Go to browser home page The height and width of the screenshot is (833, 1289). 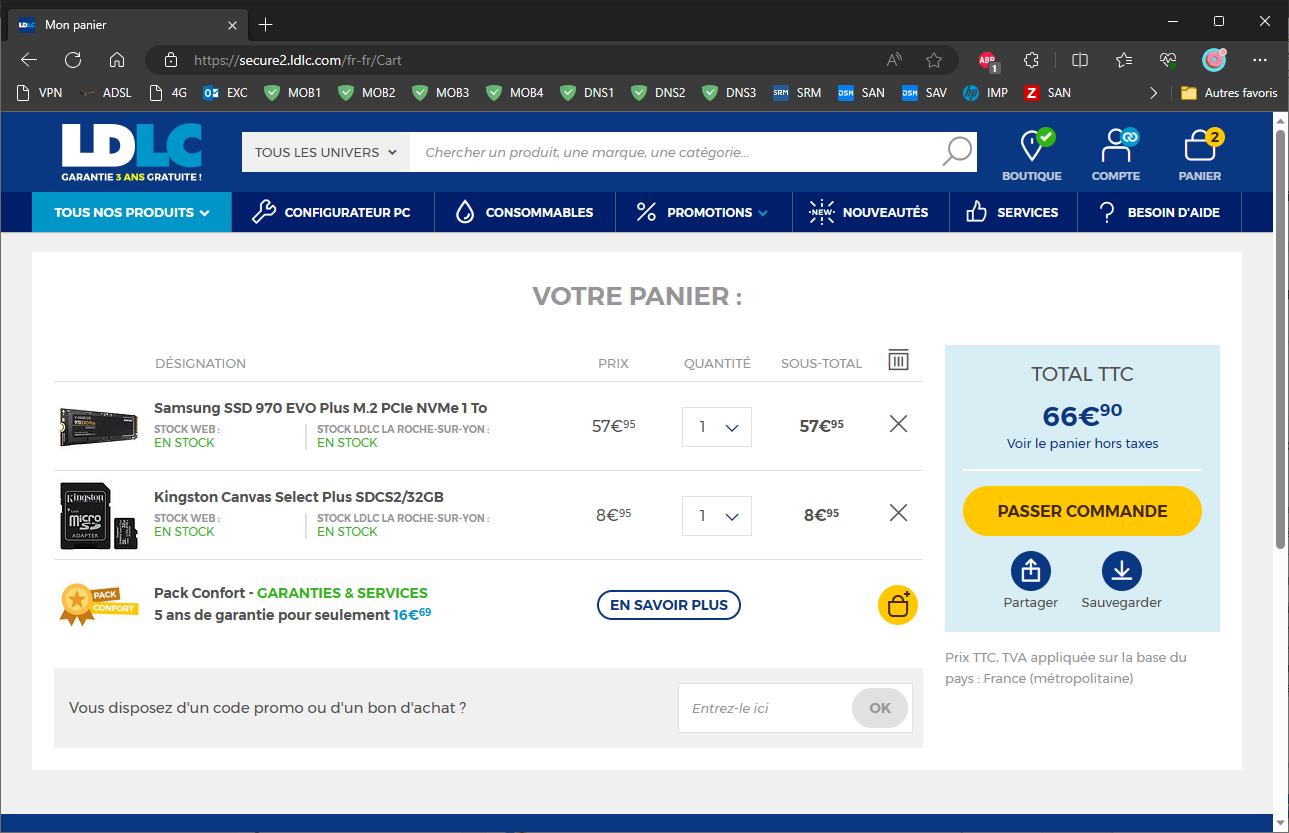117,60
